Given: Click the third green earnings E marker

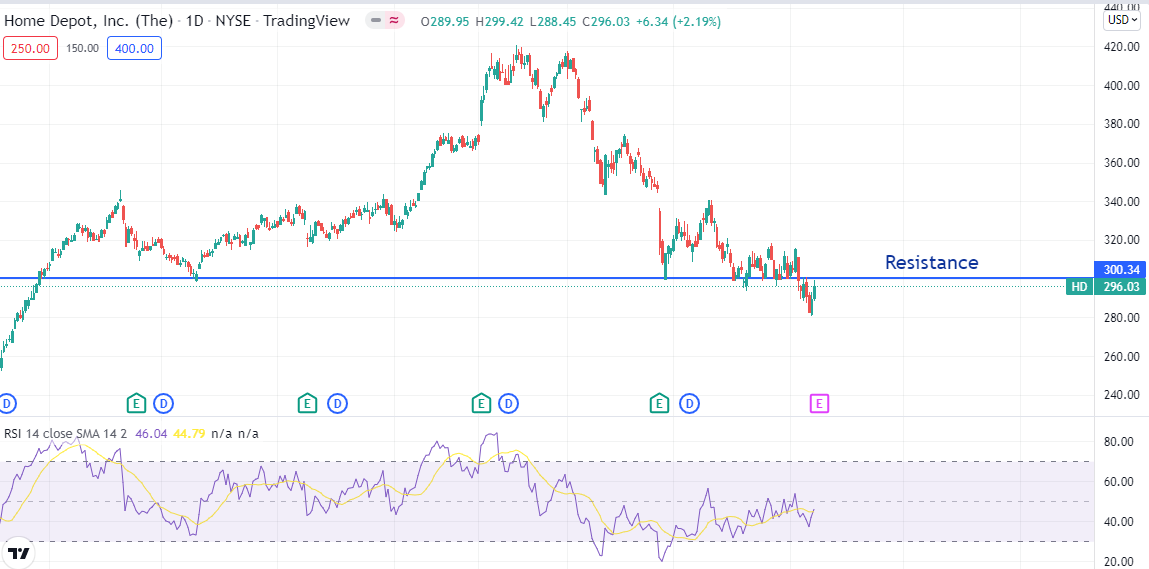Looking at the screenshot, I should tap(481, 403).
